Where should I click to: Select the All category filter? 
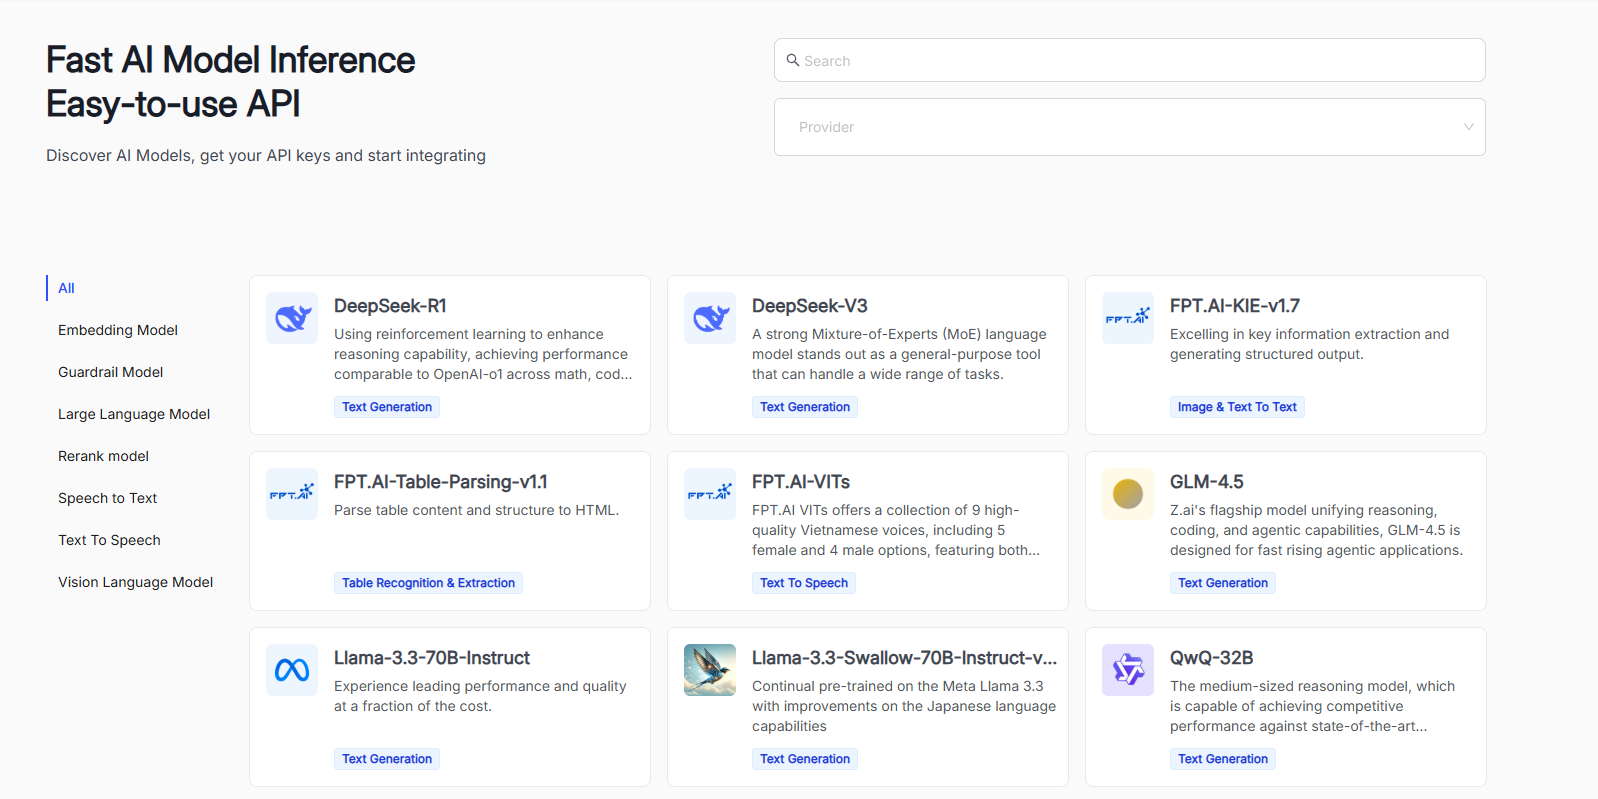(x=67, y=288)
